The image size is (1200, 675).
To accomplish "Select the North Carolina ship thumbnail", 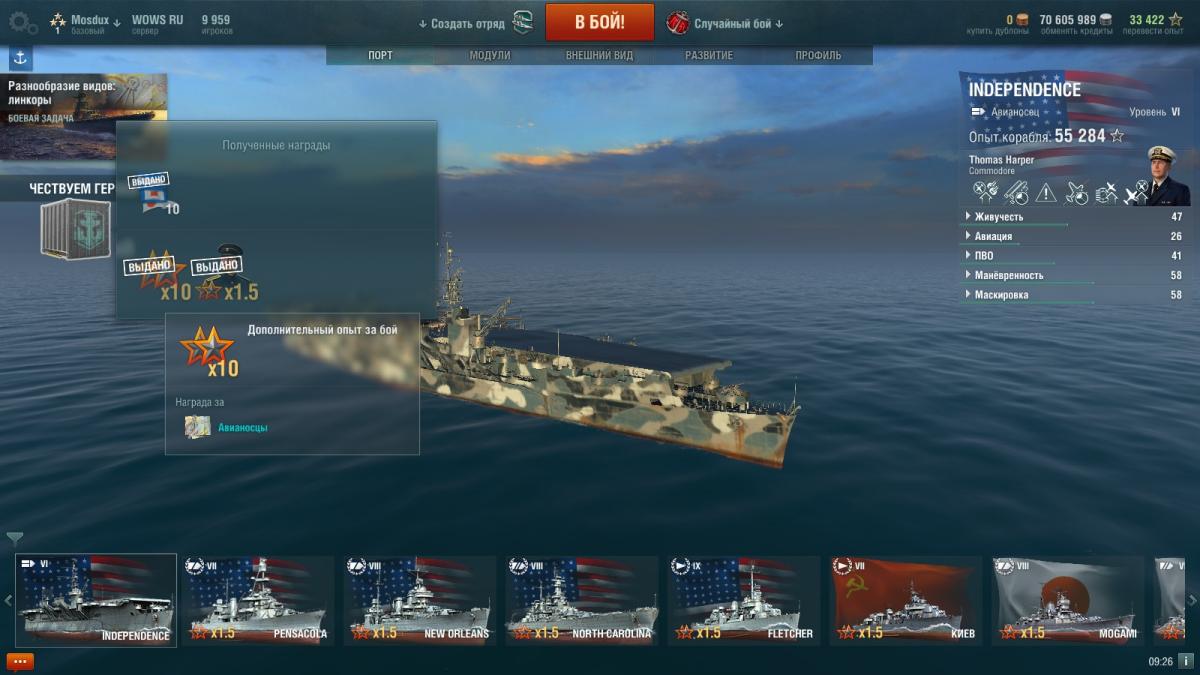I will [x=581, y=600].
